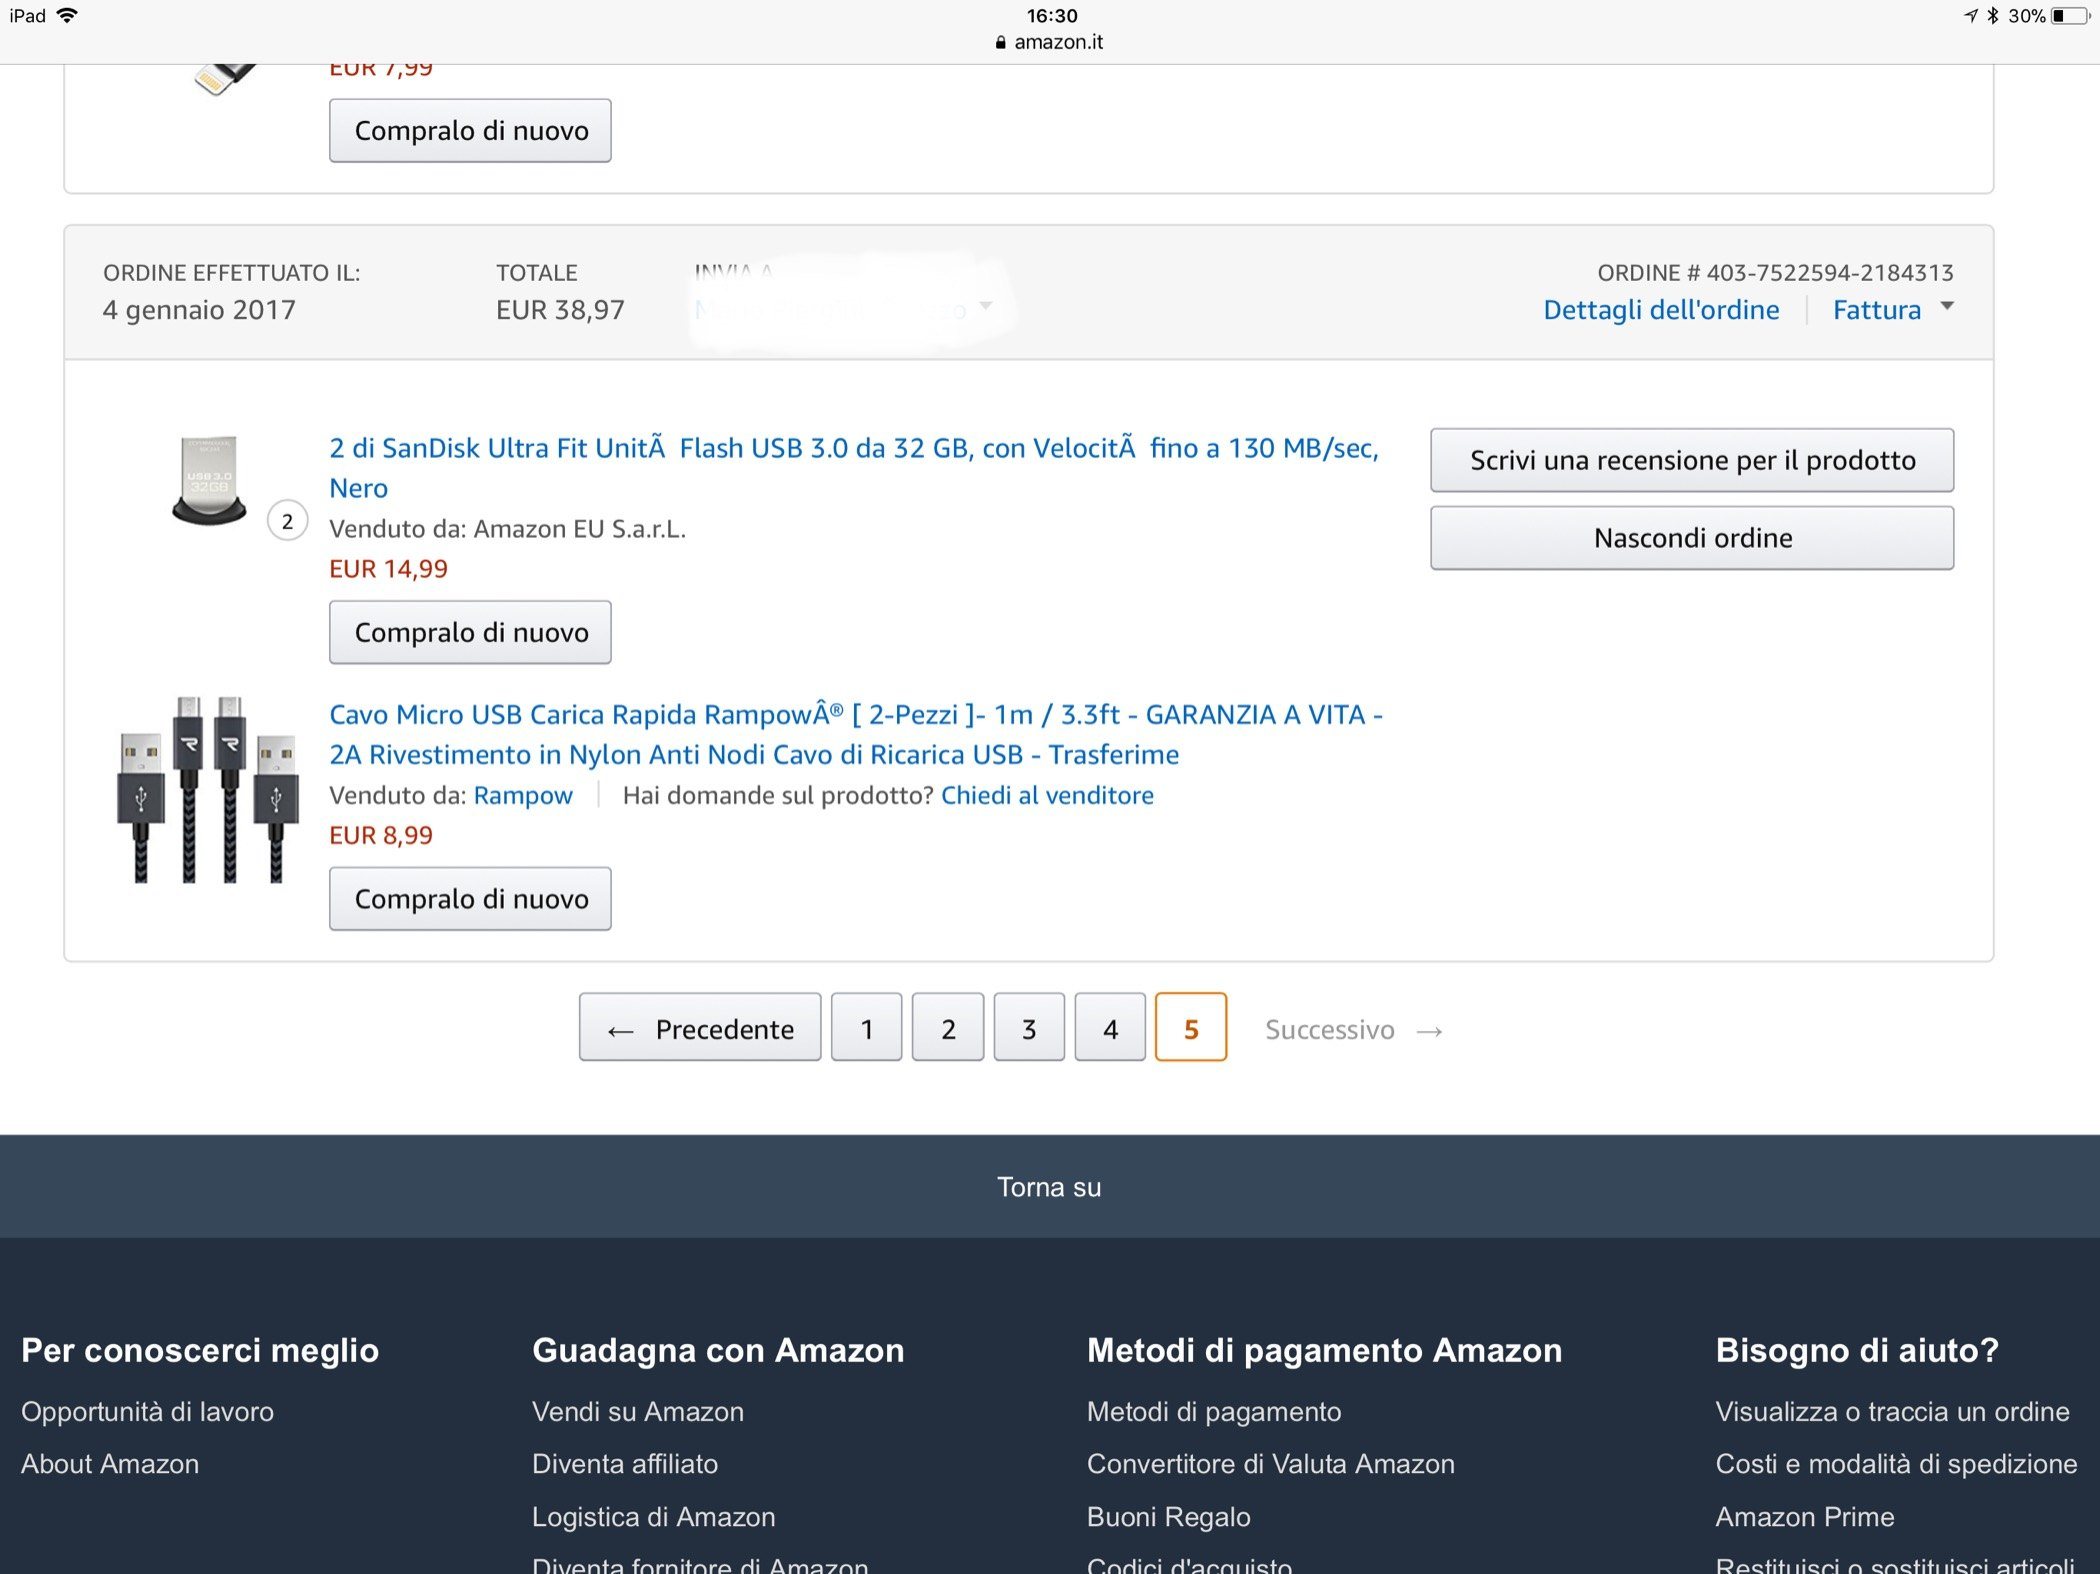This screenshot has width=2100, height=1574.
Task: Click Venduto da: Amazon EU S.a.r.L. text
Action: click(507, 529)
